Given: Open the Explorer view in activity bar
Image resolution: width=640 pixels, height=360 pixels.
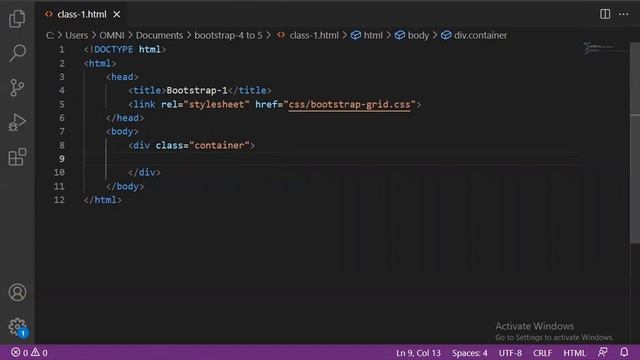Looking at the screenshot, I should coord(17,19).
